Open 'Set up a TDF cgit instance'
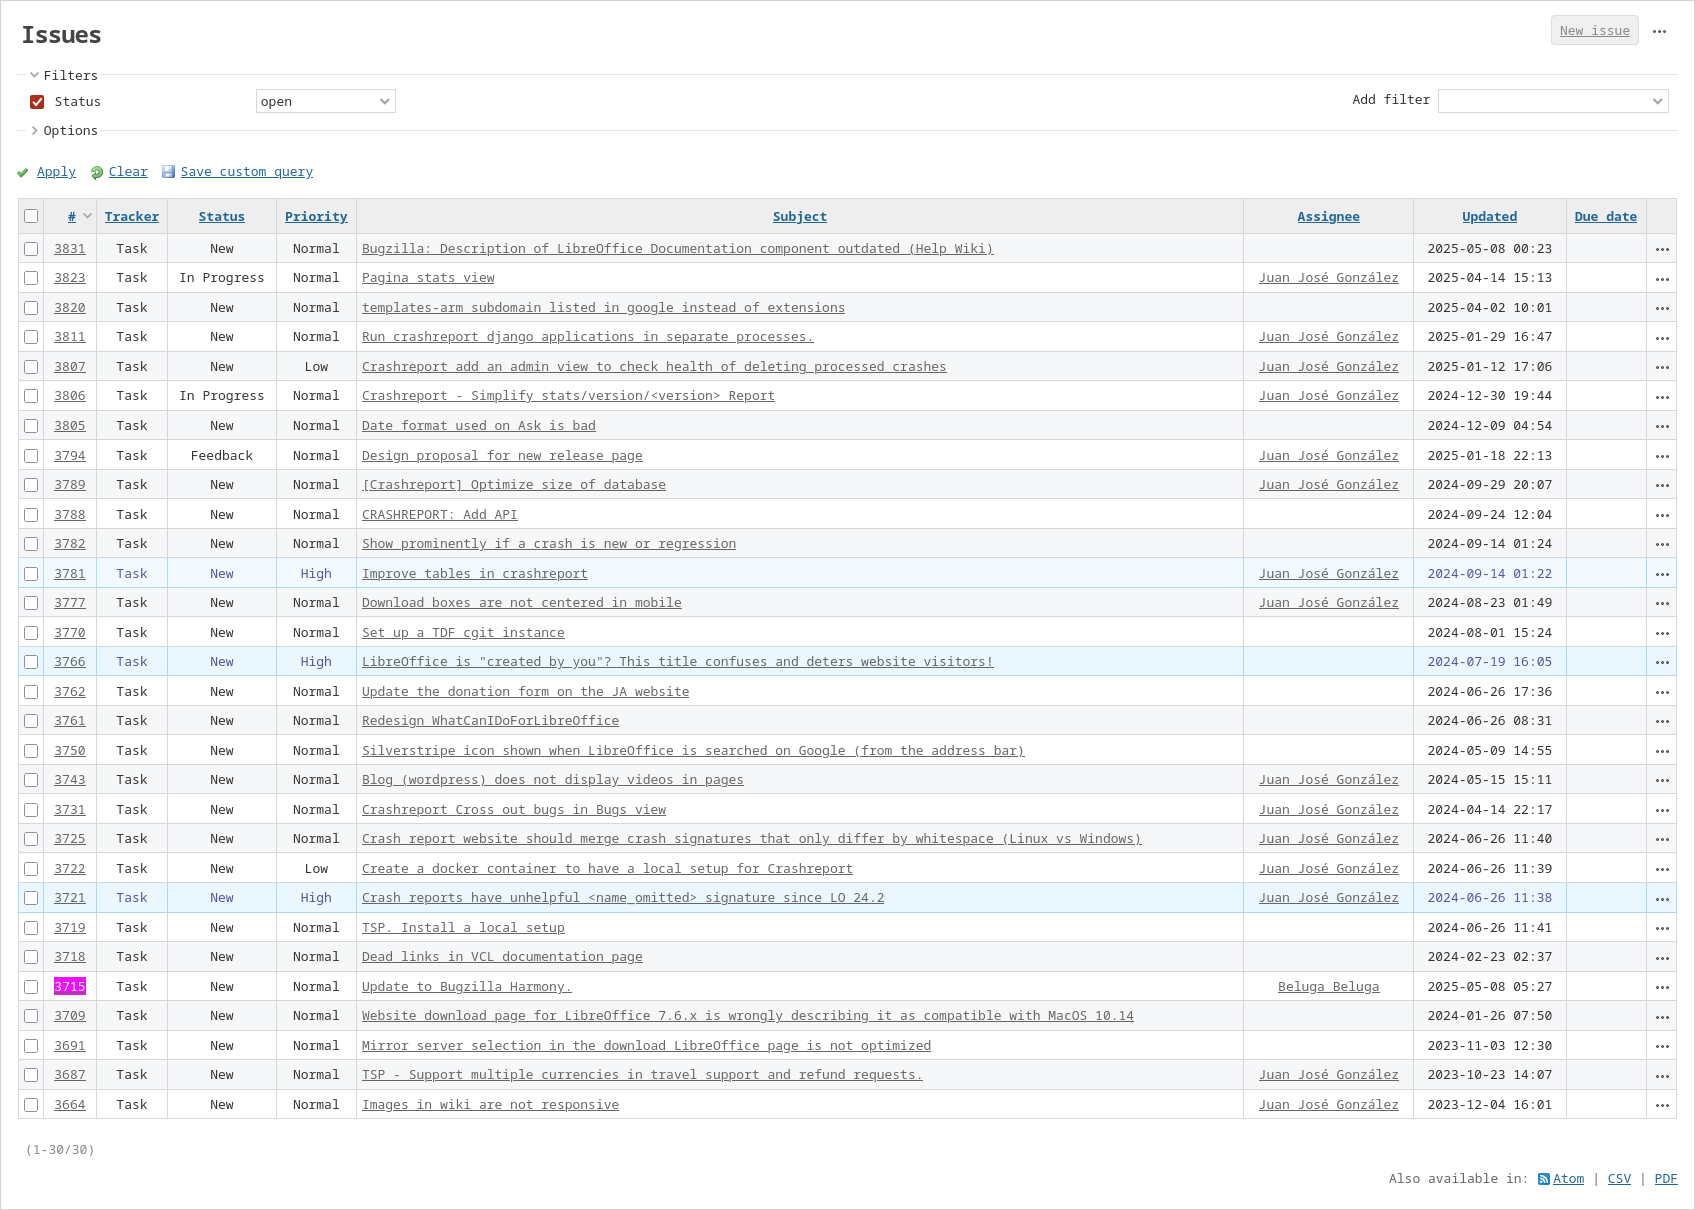 (x=463, y=633)
